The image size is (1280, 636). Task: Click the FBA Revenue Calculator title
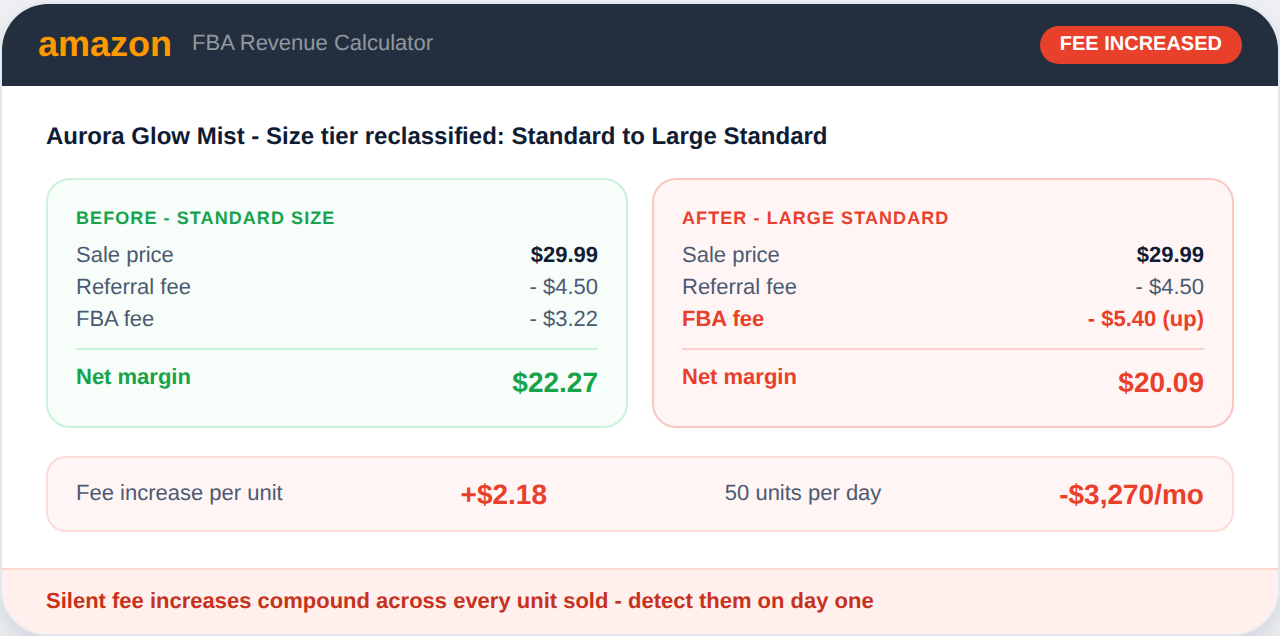312,43
